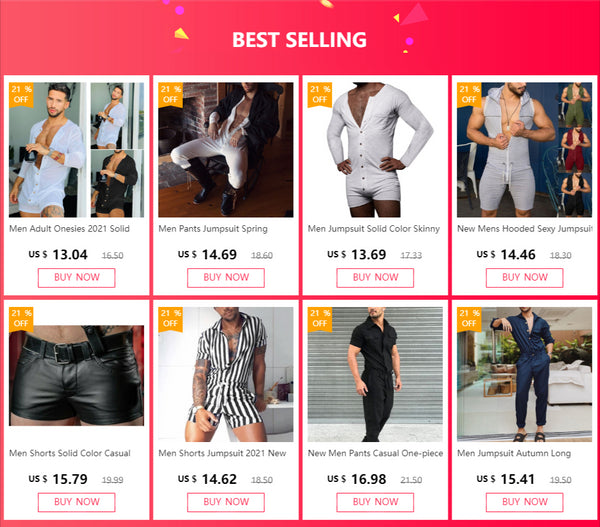Image resolution: width=600 pixels, height=527 pixels.
Task: Click BUY NOW under Men Adult Onesies
Action: point(76,277)
